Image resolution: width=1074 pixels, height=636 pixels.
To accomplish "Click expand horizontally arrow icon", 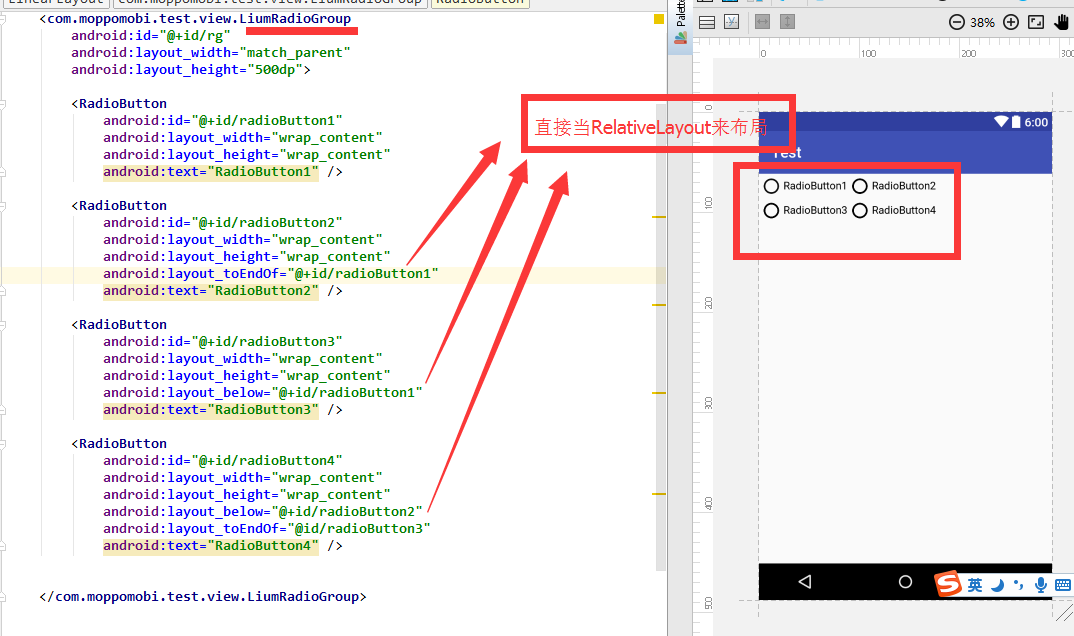I will pyautogui.click(x=762, y=23).
